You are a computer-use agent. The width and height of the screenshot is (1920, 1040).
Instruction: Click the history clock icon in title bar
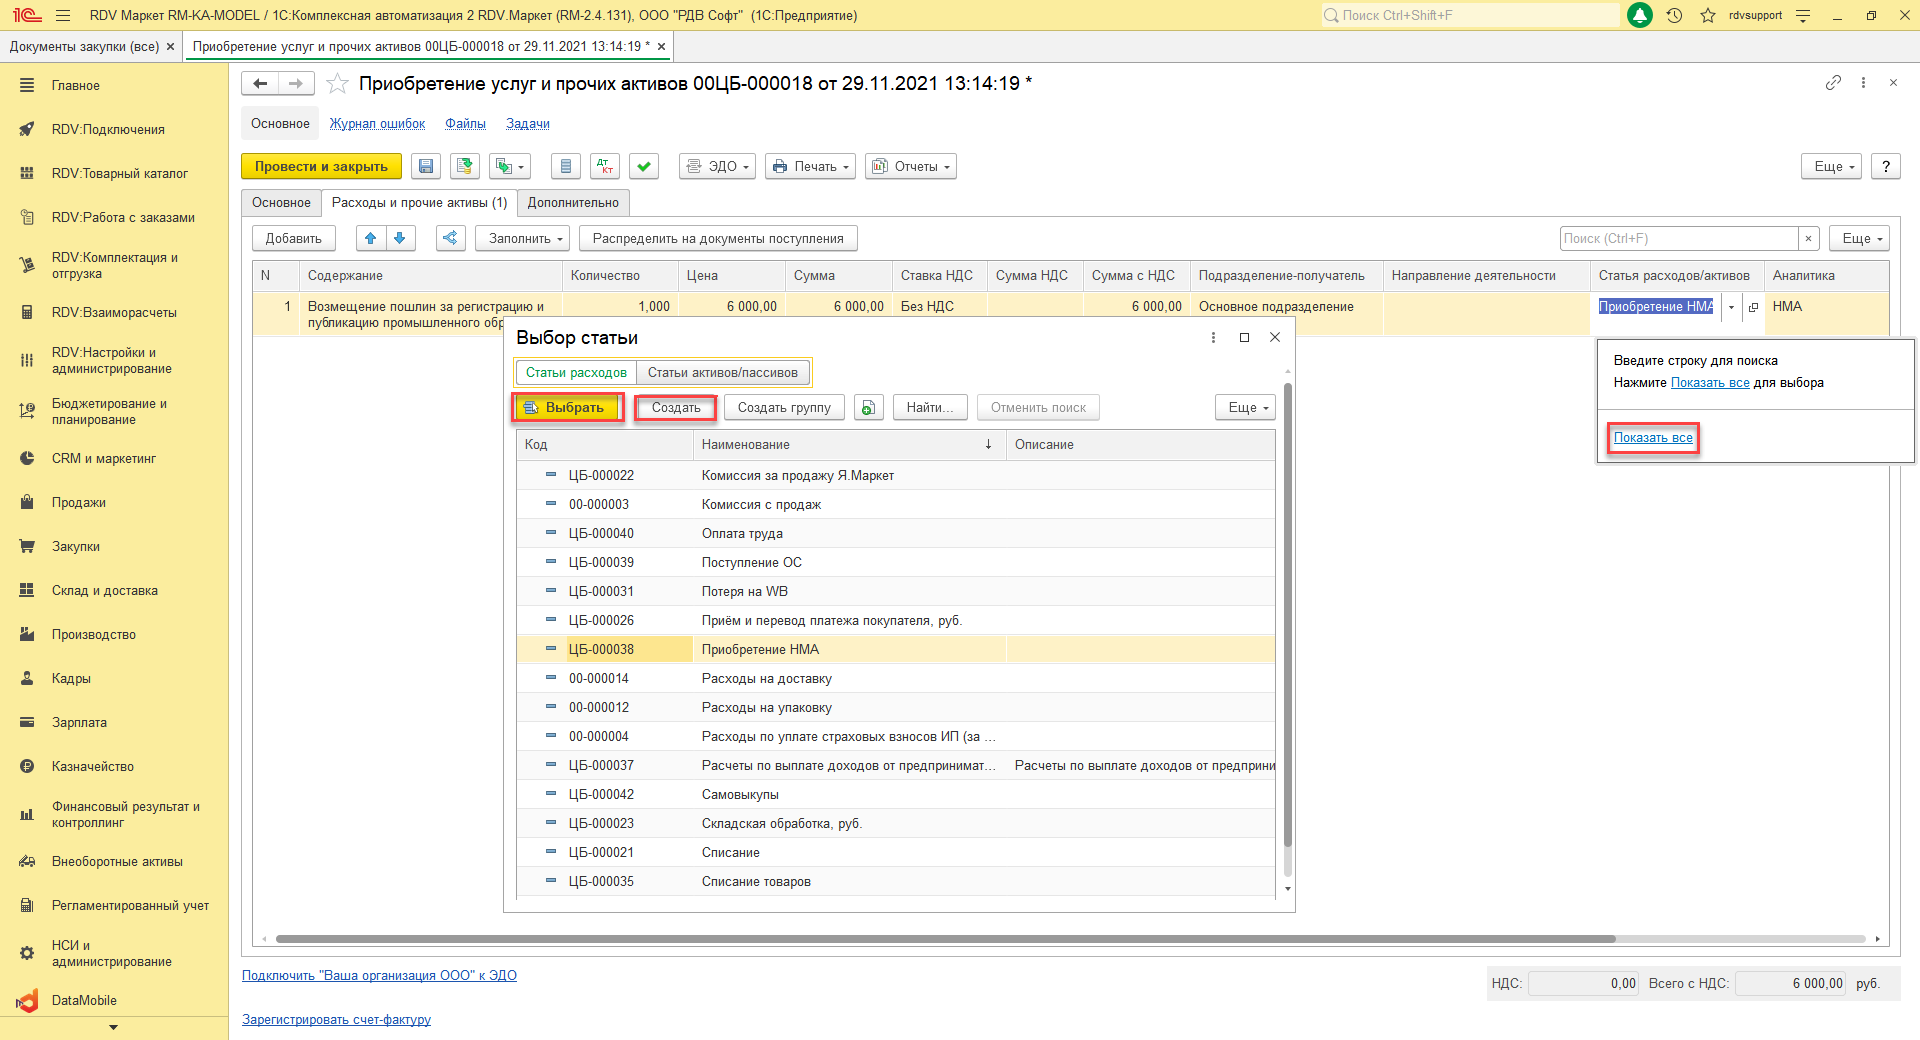coord(1675,15)
